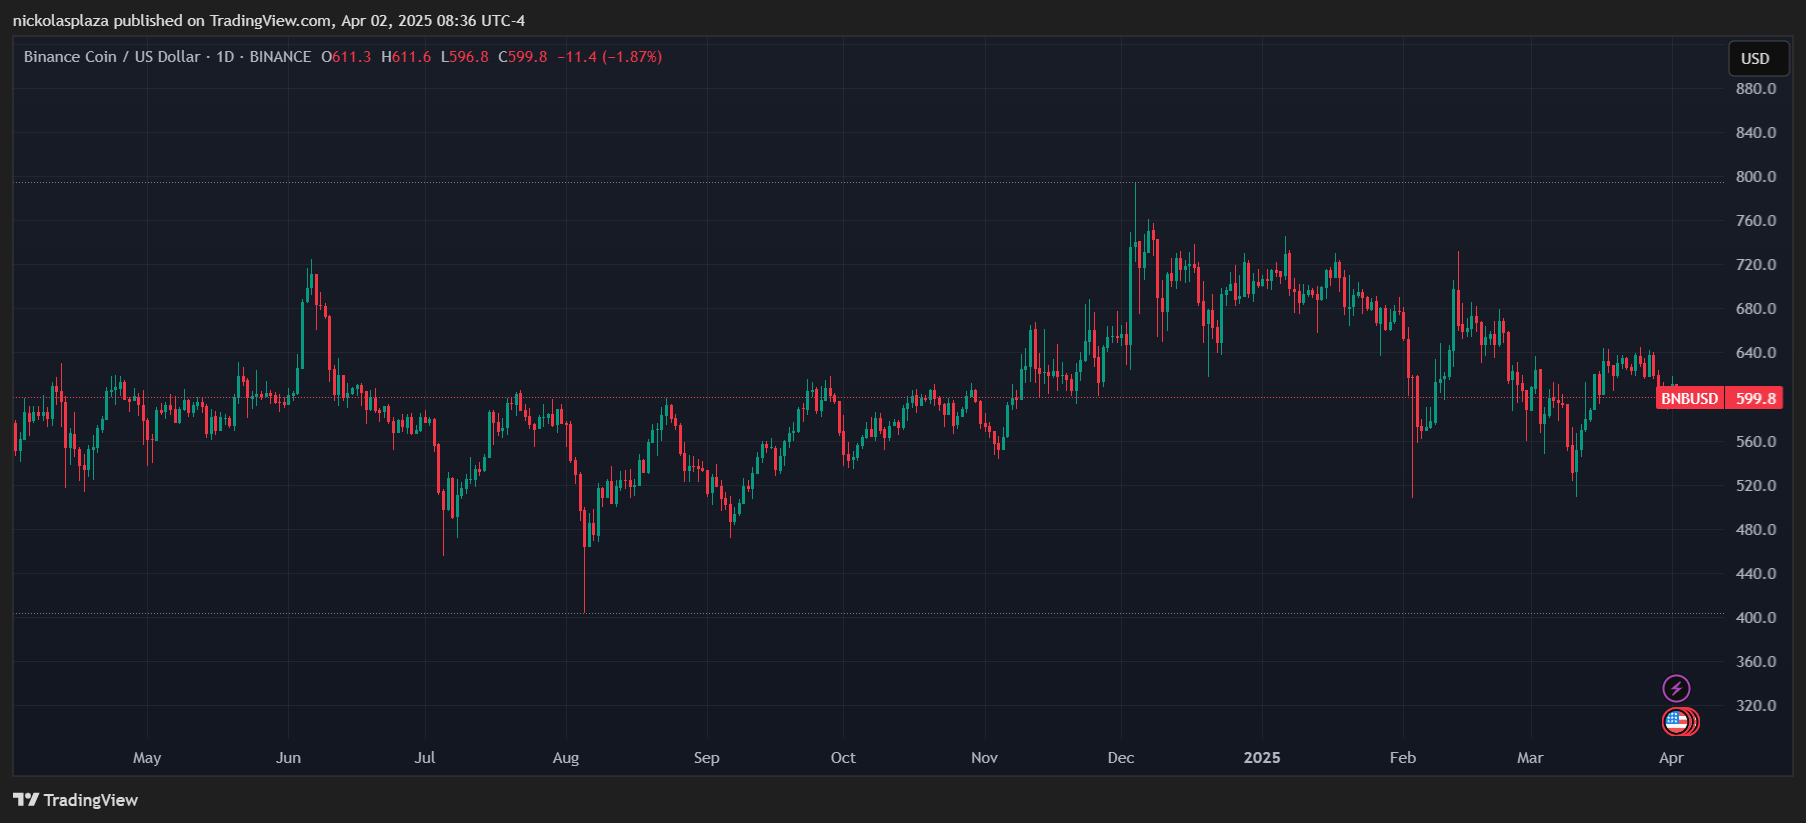
Task: Click the Aug label on the time axis
Action: pyautogui.click(x=566, y=758)
